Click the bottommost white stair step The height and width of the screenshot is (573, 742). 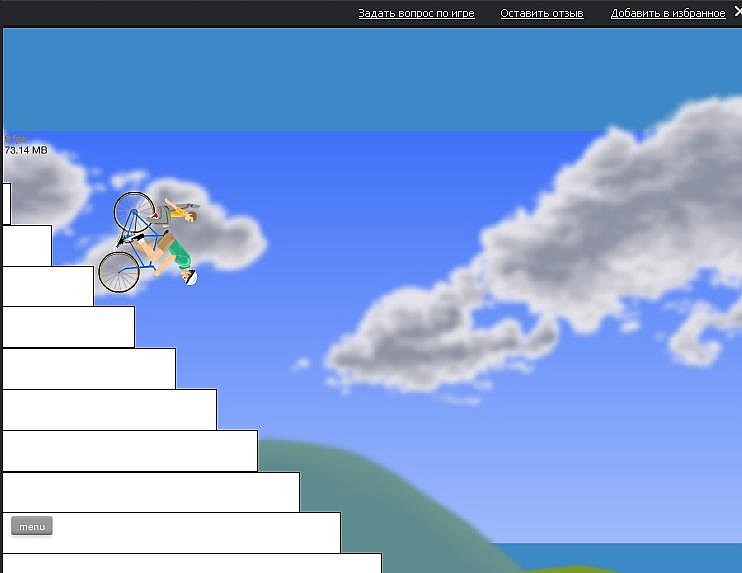point(192,563)
